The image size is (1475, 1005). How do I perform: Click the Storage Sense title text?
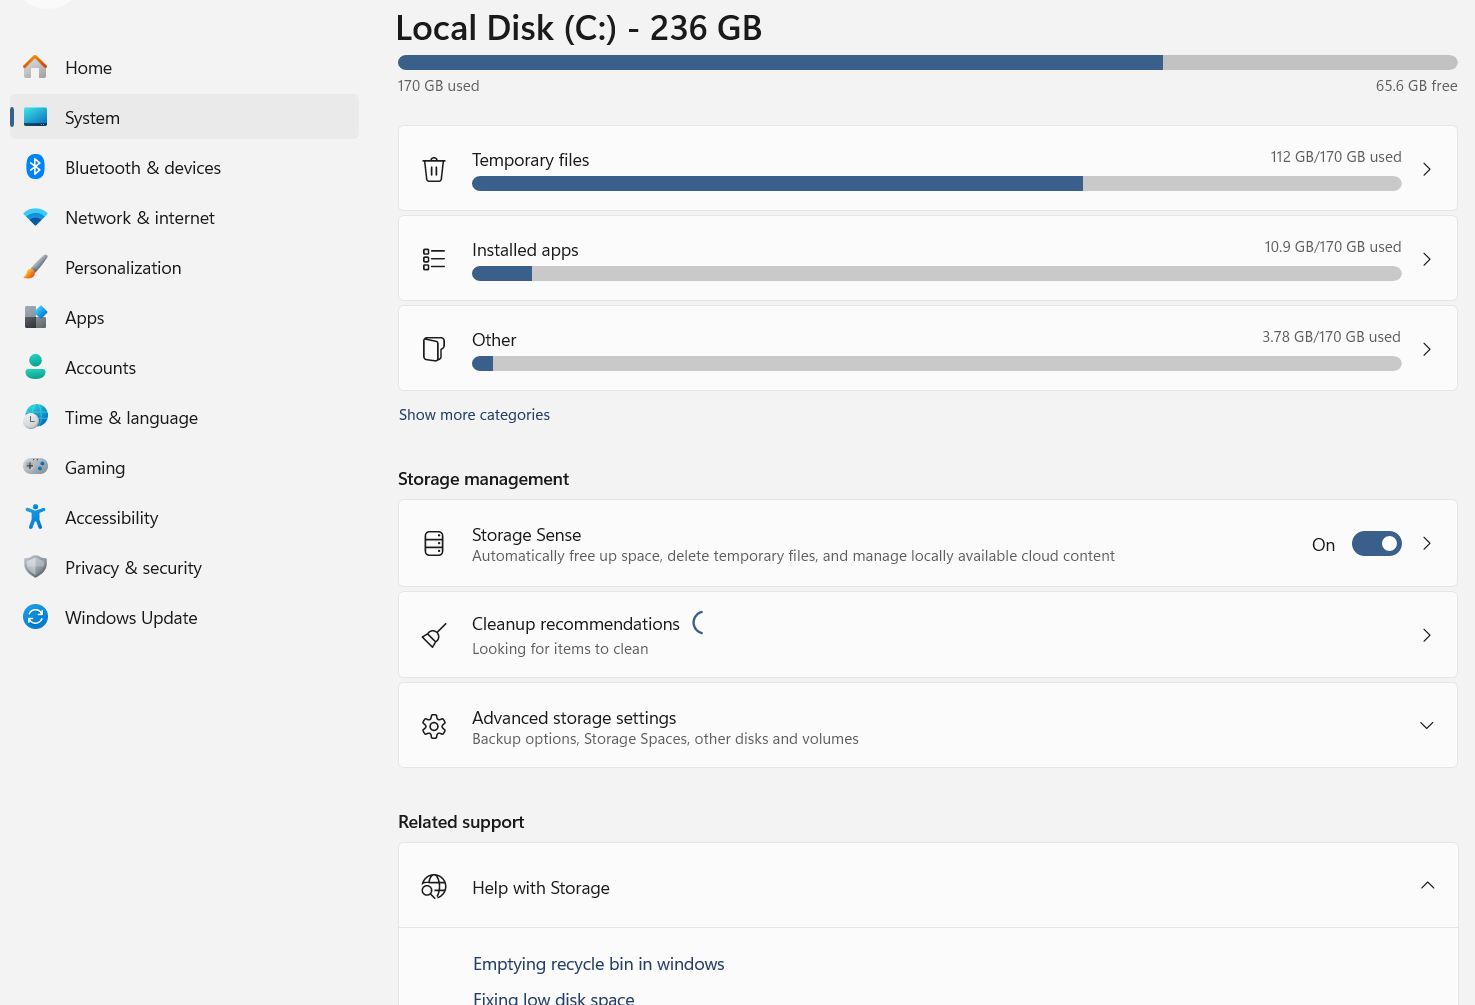click(x=527, y=535)
